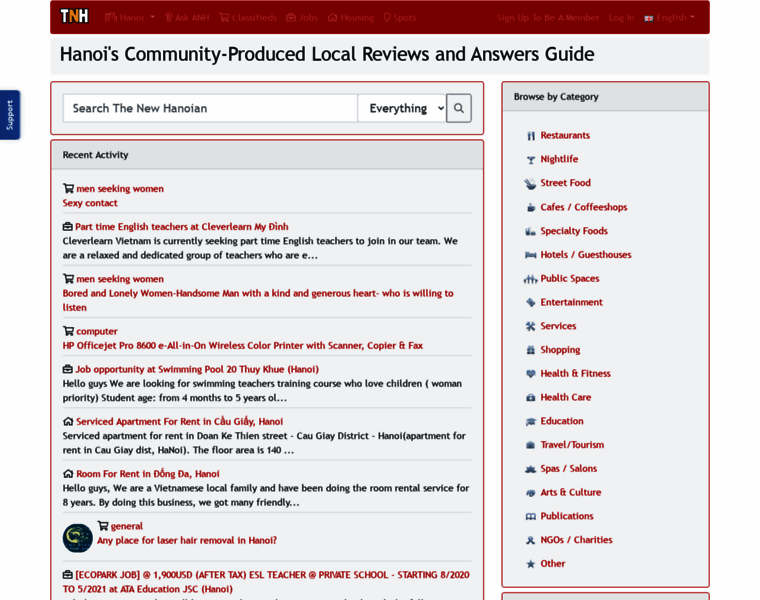Click the user avatar beside laser hair post

tap(77, 538)
